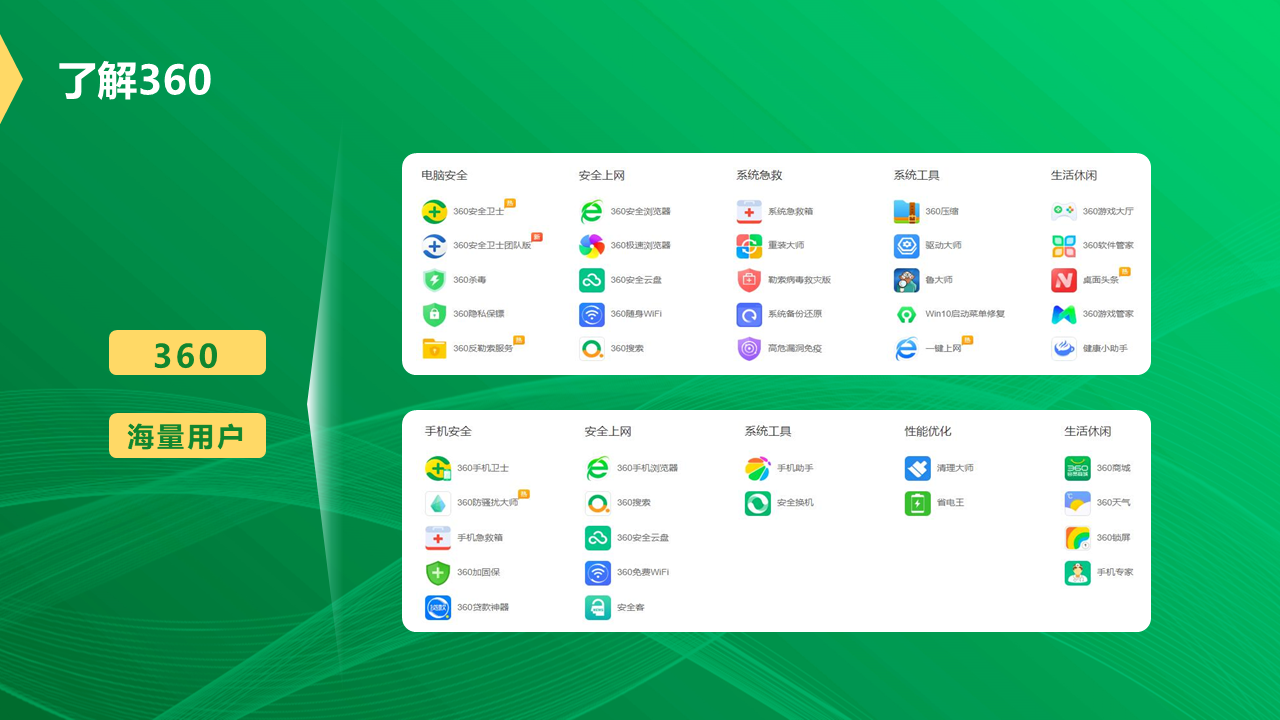
Task: Open the 360压缩 icon
Action: click(x=906, y=212)
